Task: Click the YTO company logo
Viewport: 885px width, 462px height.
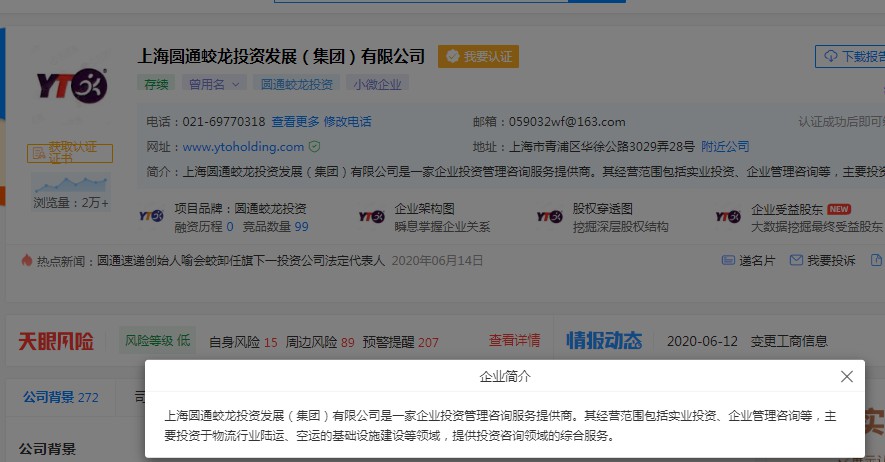Action: tap(72, 86)
